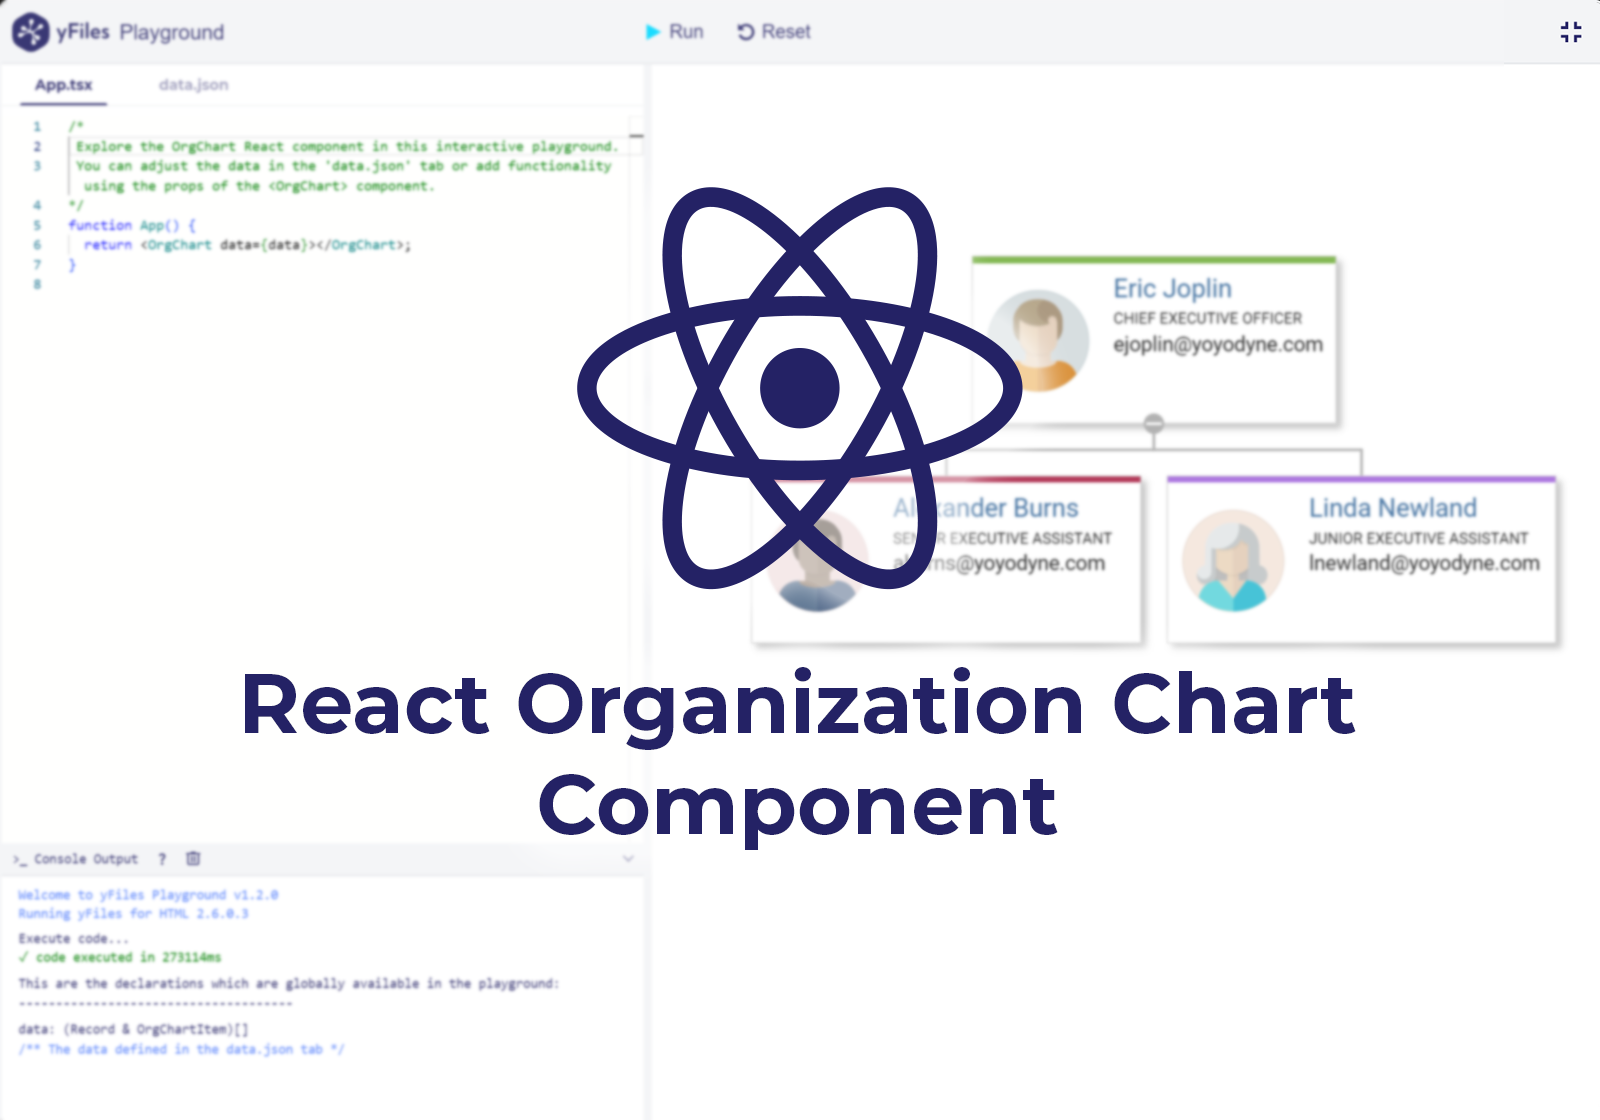Collapse Eric Joplin's subordinates with the connector toggle
Viewport: 1600px width, 1120px height.
[1152, 423]
